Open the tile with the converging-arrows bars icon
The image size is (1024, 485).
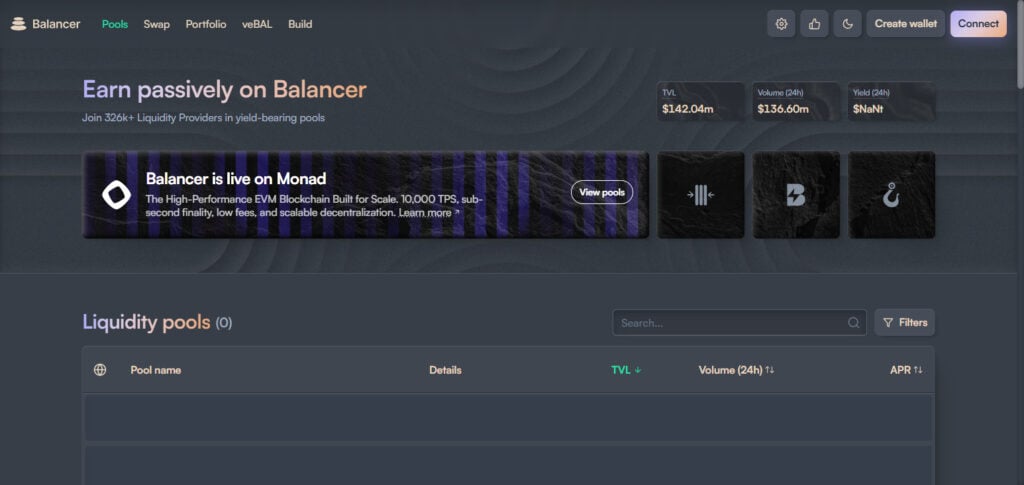[701, 195]
